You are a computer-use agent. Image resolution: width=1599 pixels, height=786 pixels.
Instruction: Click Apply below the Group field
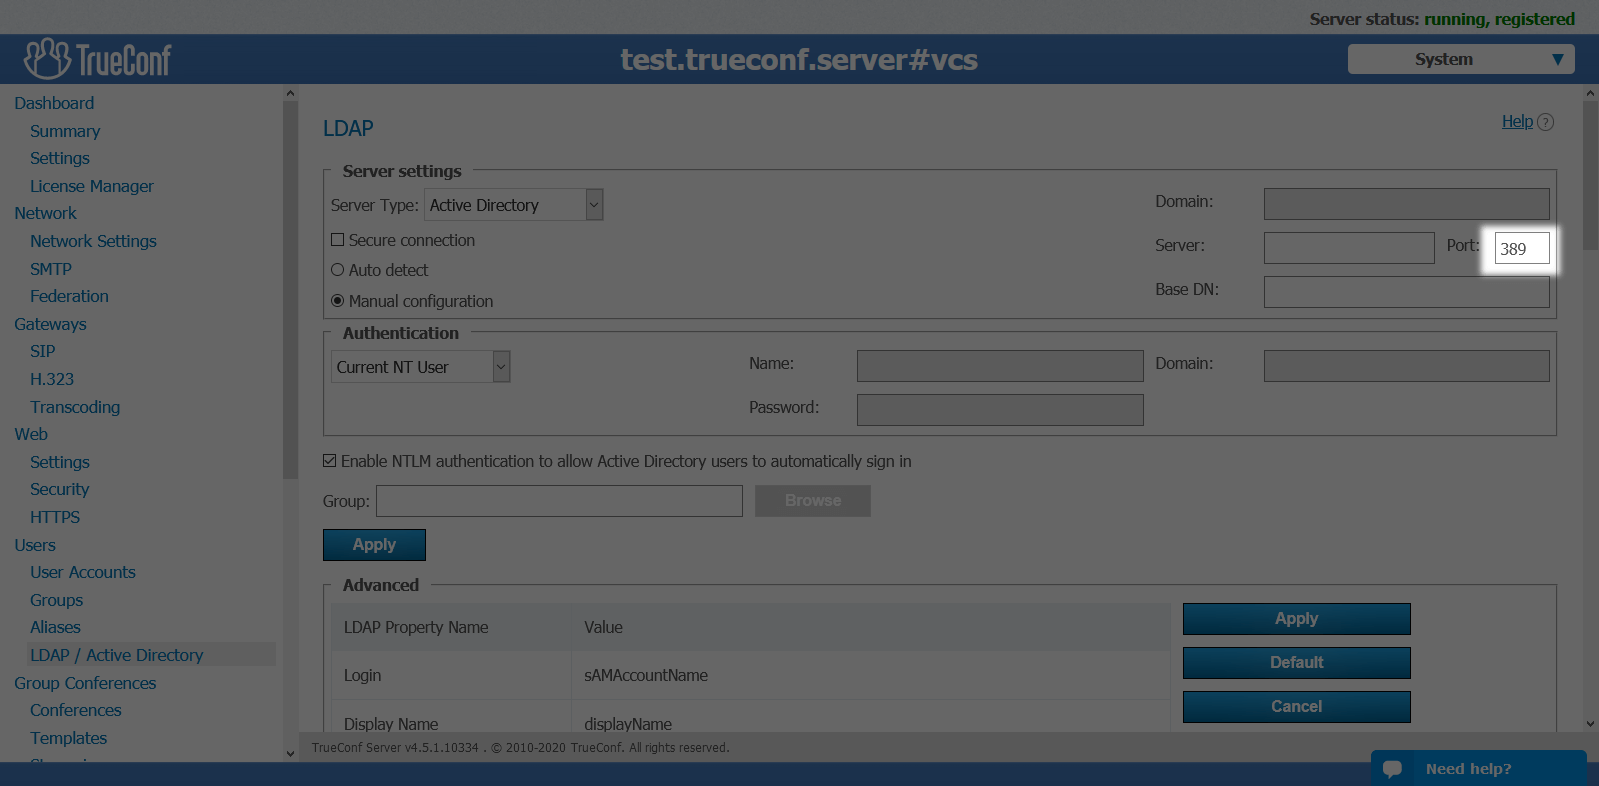pyautogui.click(x=374, y=545)
